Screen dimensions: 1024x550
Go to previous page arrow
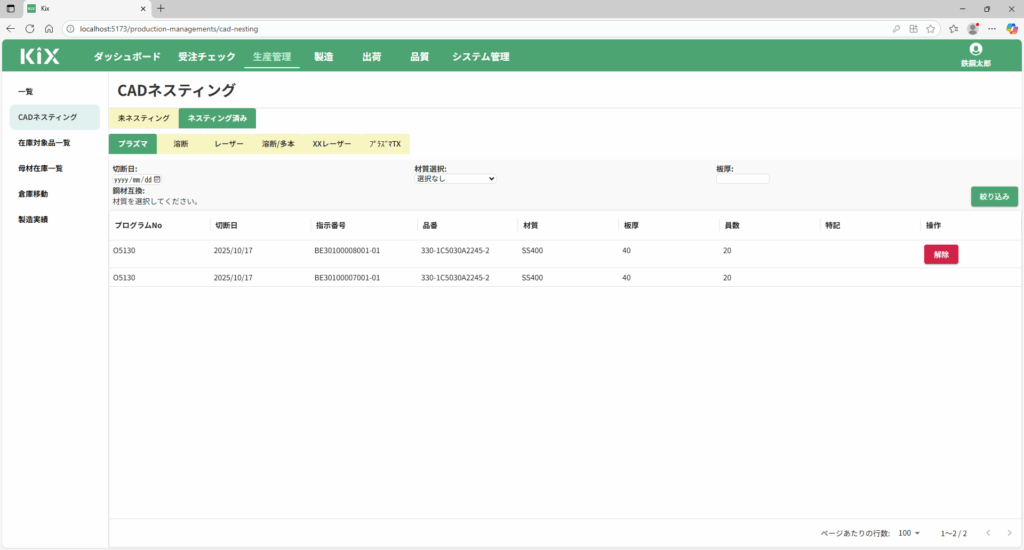point(987,533)
